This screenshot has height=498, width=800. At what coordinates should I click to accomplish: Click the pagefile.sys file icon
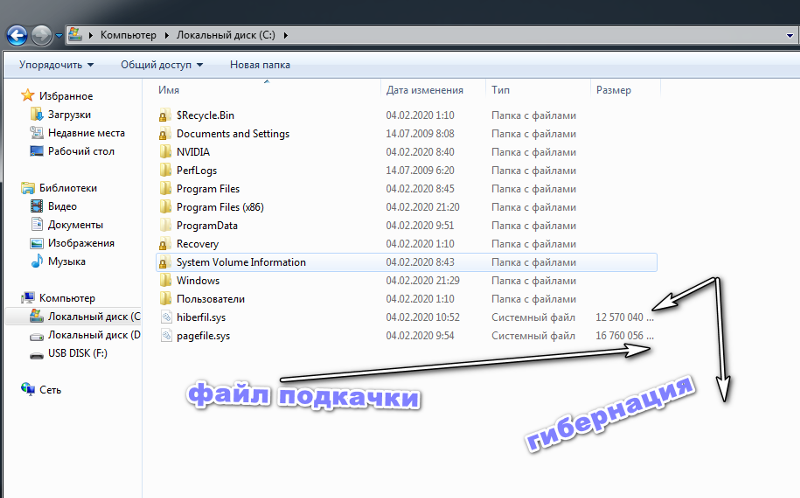coord(166,335)
